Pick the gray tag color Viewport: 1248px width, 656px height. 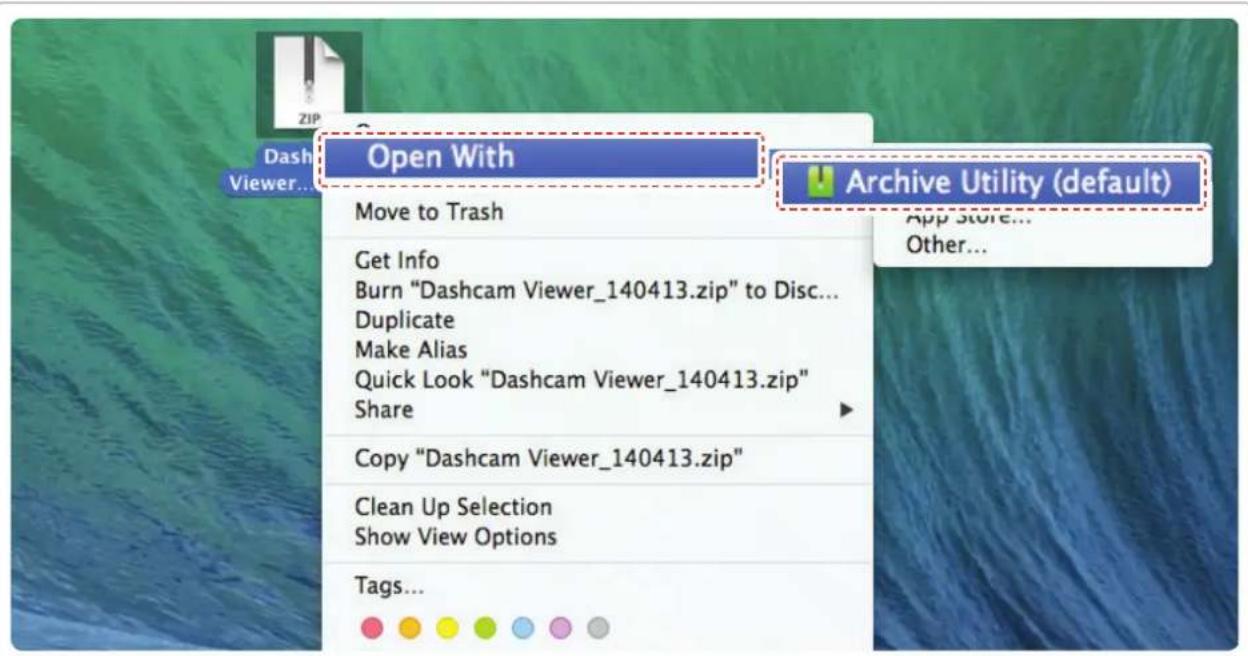click(x=598, y=627)
